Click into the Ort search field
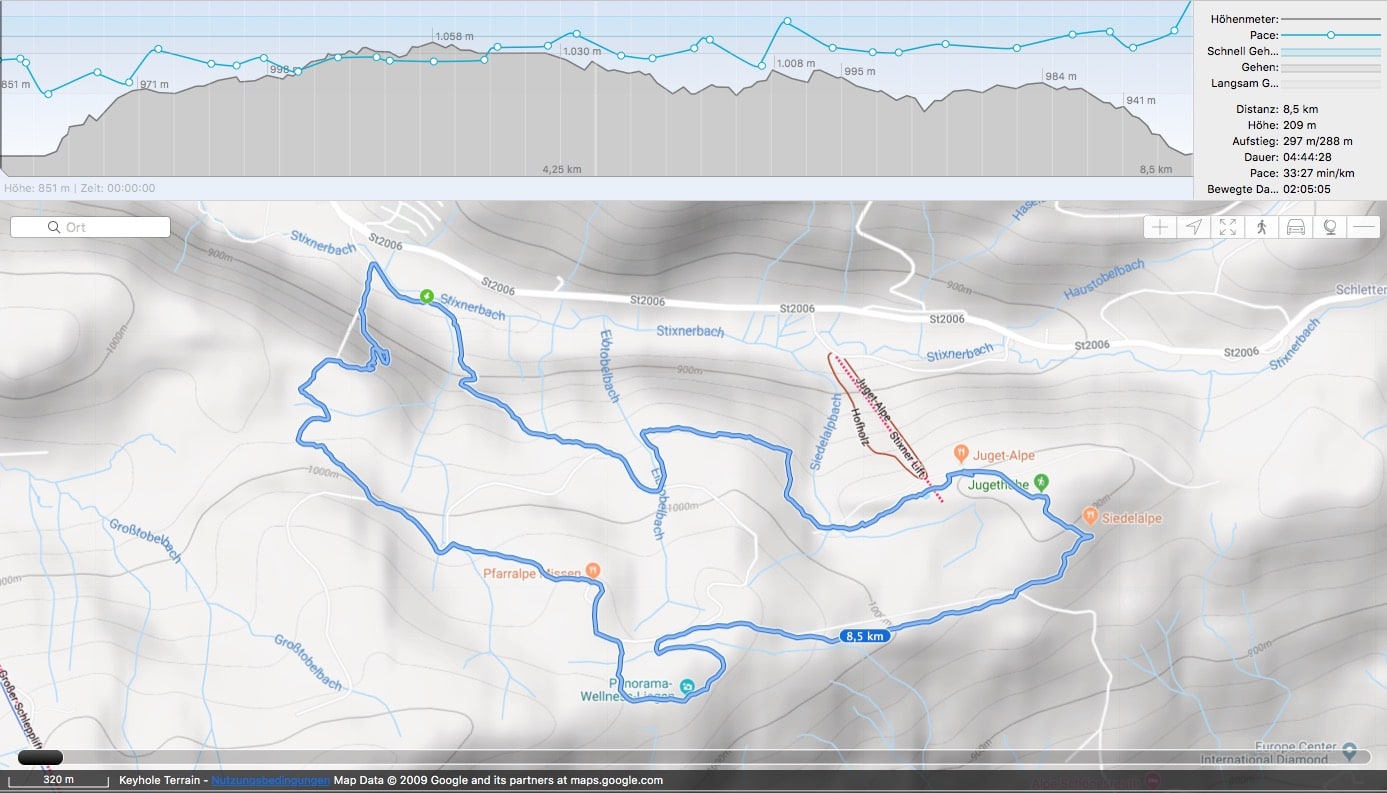The width and height of the screenshot is (1387, 793). [x=90, y=227]
